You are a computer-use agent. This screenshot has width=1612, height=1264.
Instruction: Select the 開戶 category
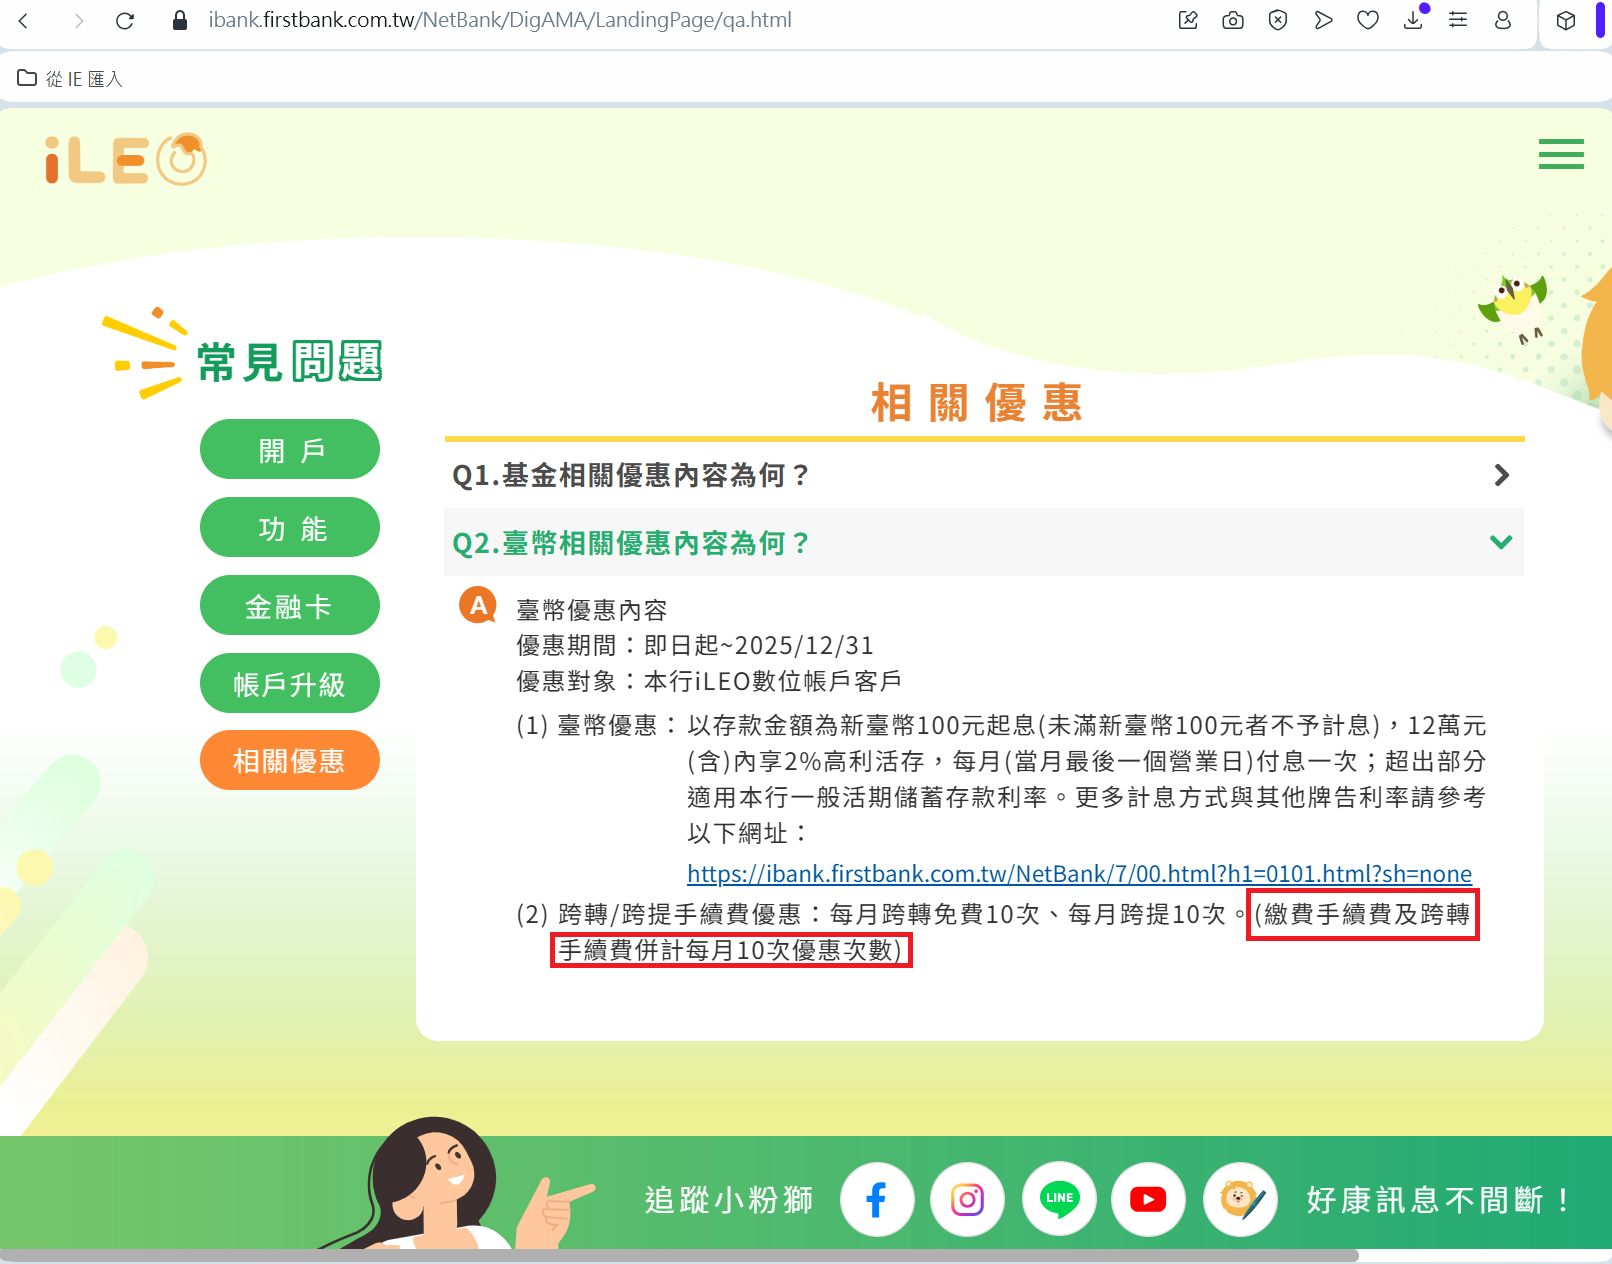coord(290,450)
